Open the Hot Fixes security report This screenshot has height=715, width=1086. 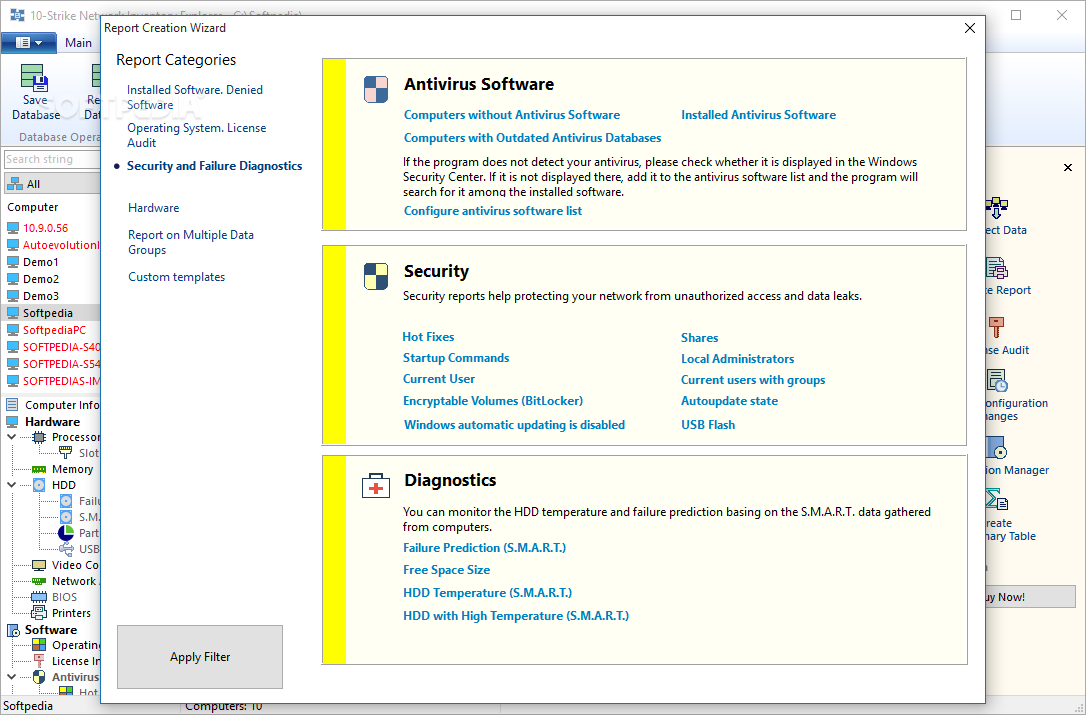(x=428, y=337)
